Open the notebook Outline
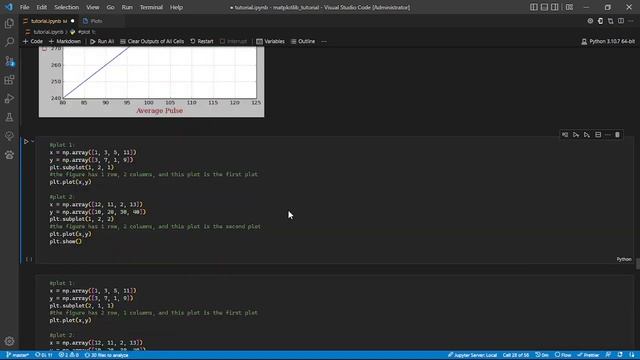The height and width of the screenshot is (360, 640). click(303, 41)
